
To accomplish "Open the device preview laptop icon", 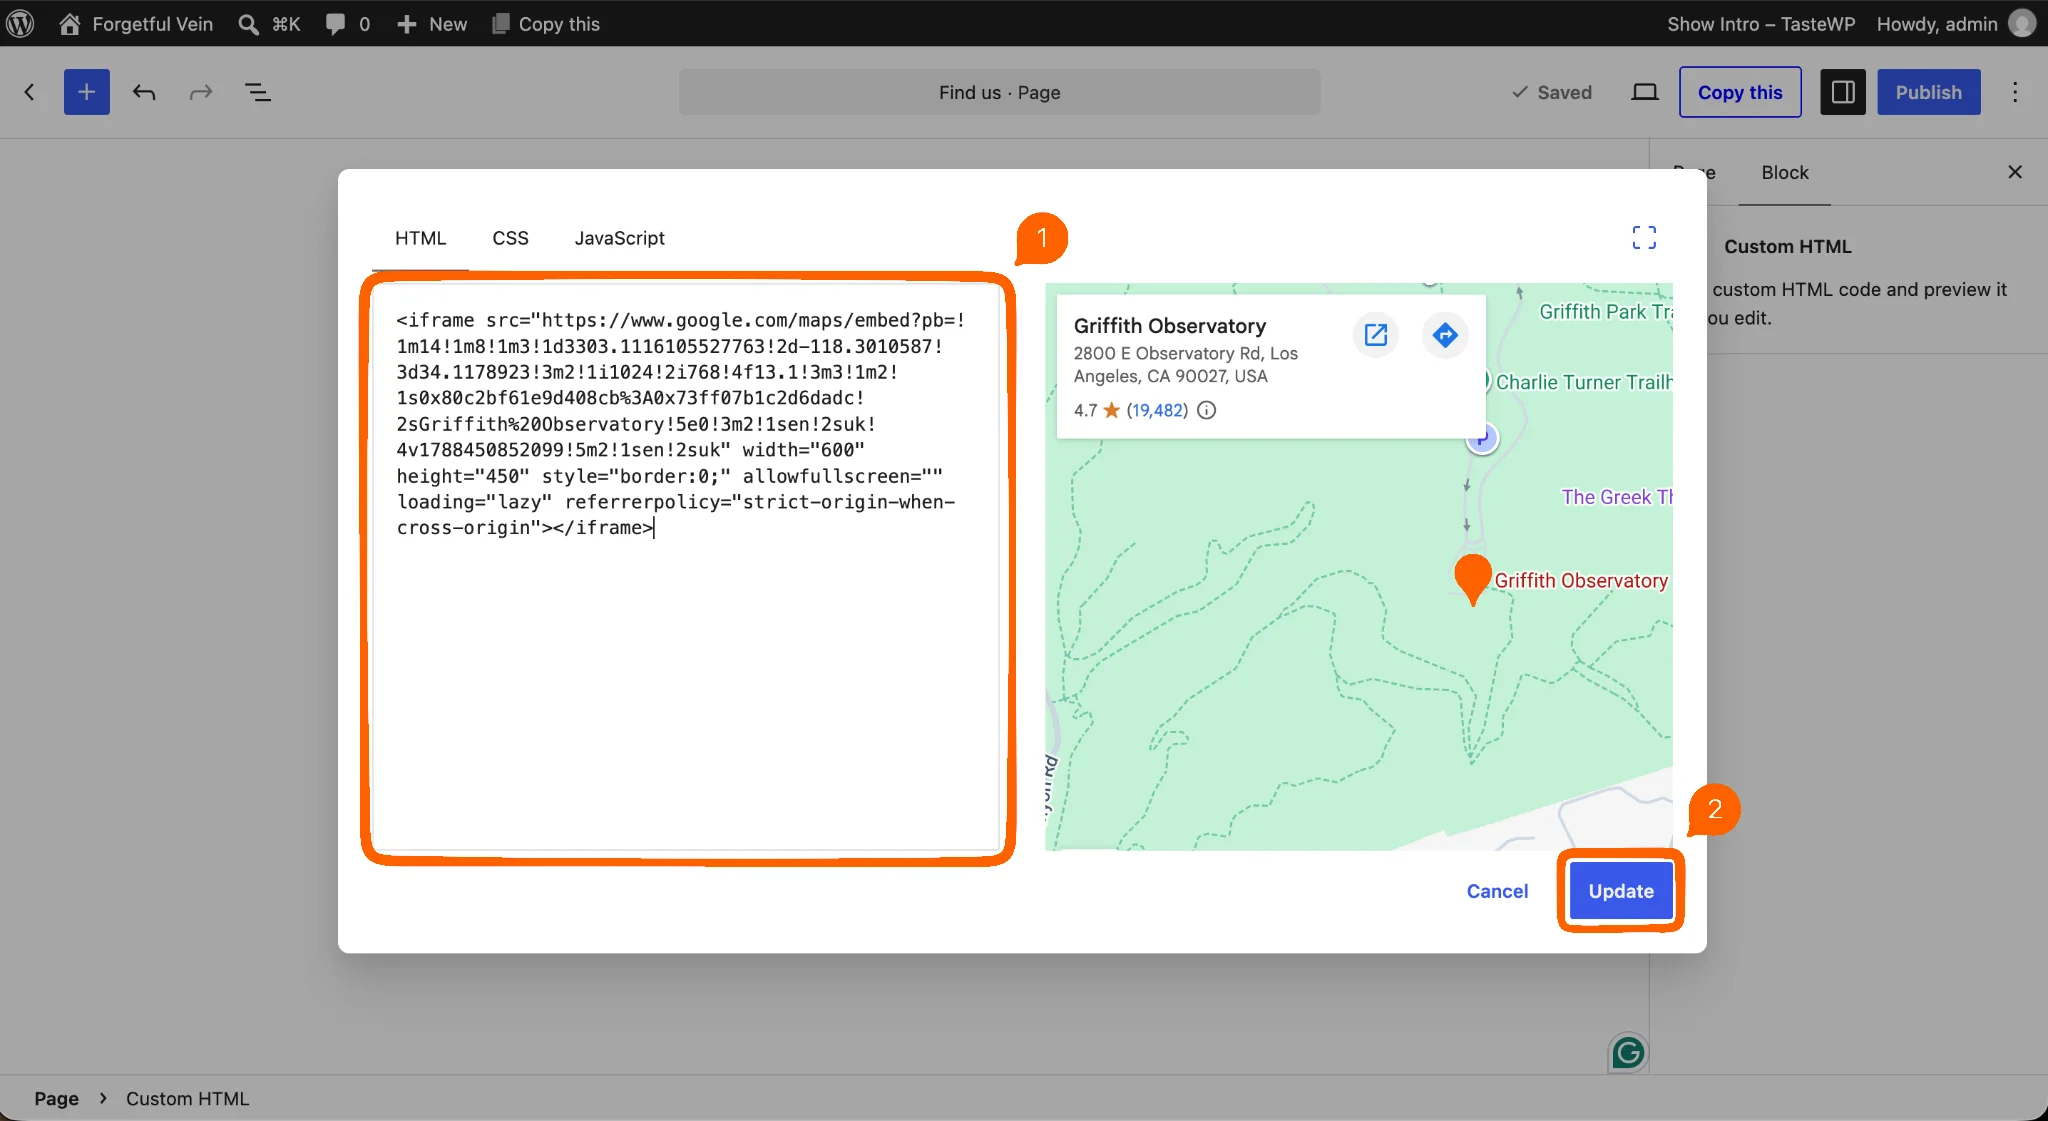I will pyautogui.click(x=1645, y=92).
